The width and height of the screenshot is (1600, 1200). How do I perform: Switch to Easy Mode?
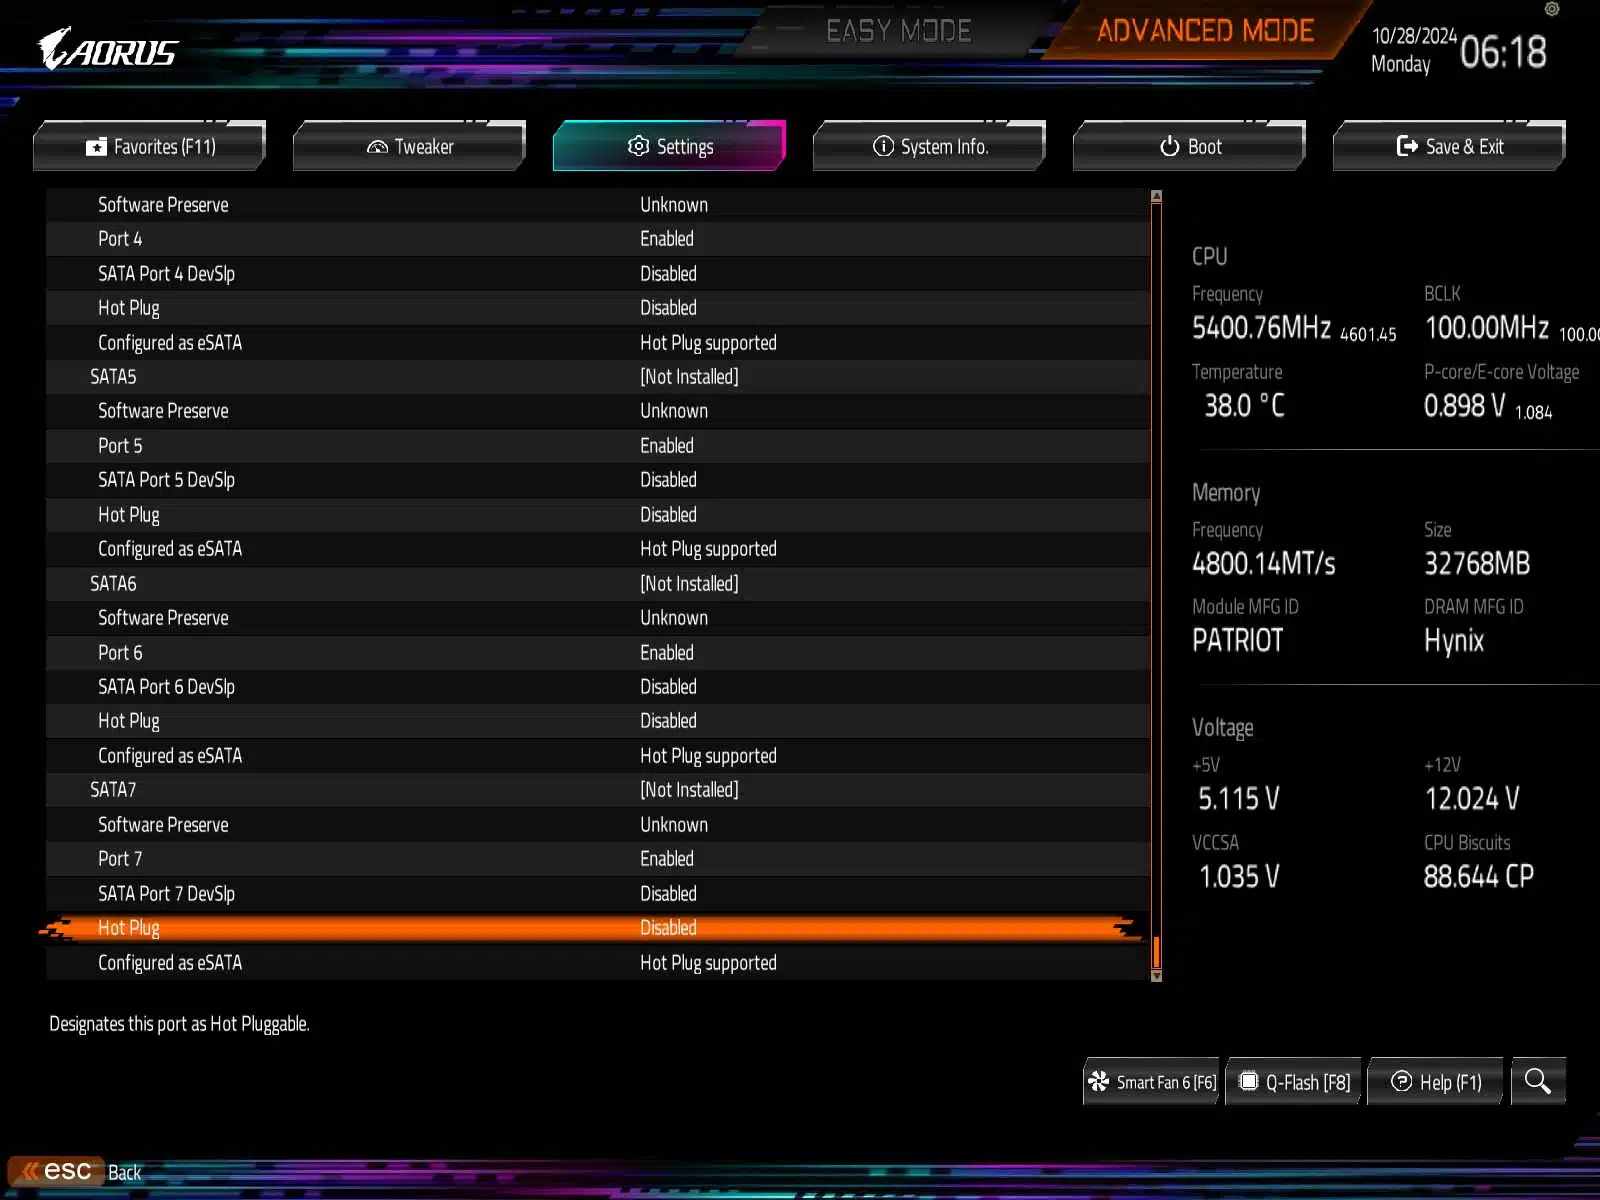[898, 31]
